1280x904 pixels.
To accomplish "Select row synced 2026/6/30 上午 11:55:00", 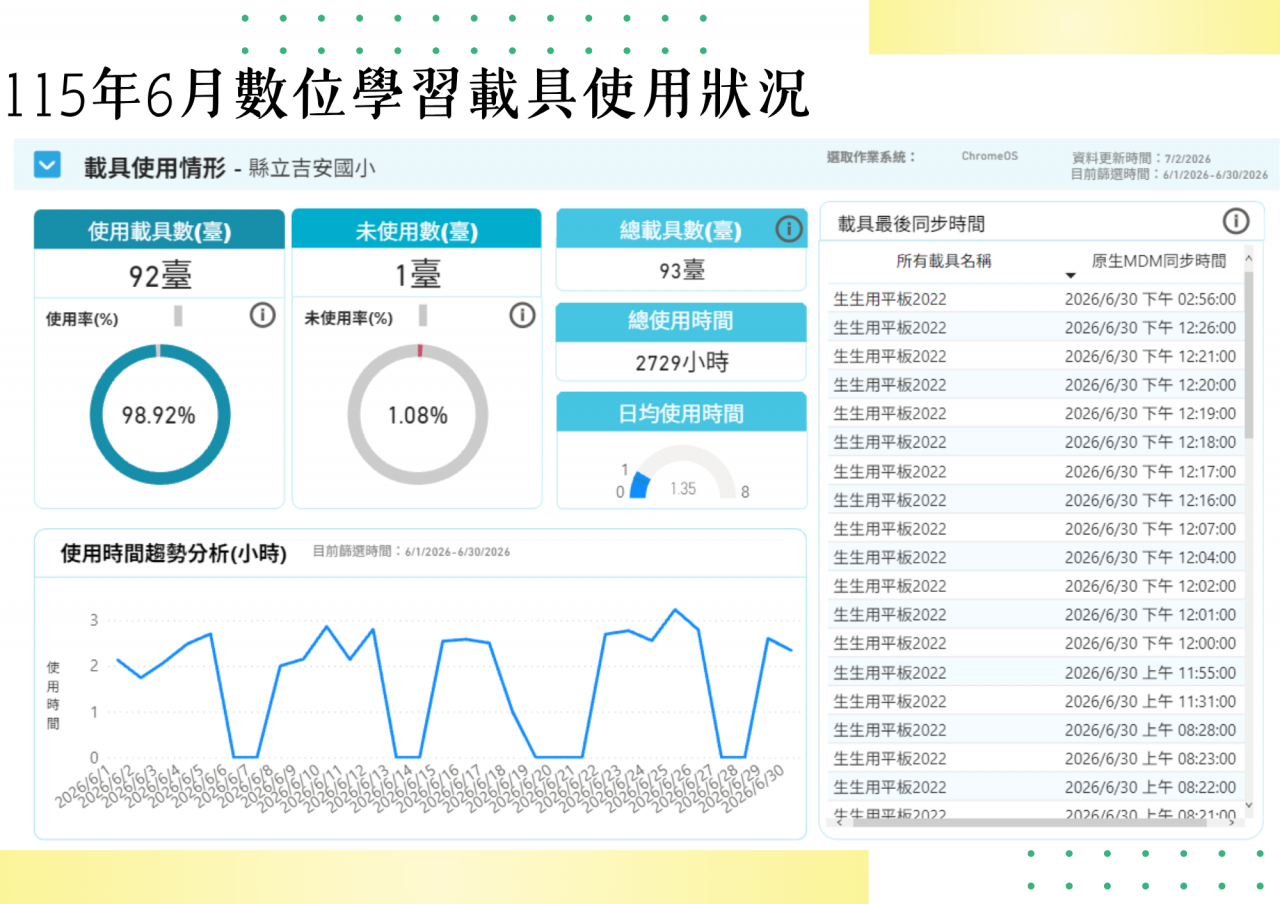I will (1036, 672).
